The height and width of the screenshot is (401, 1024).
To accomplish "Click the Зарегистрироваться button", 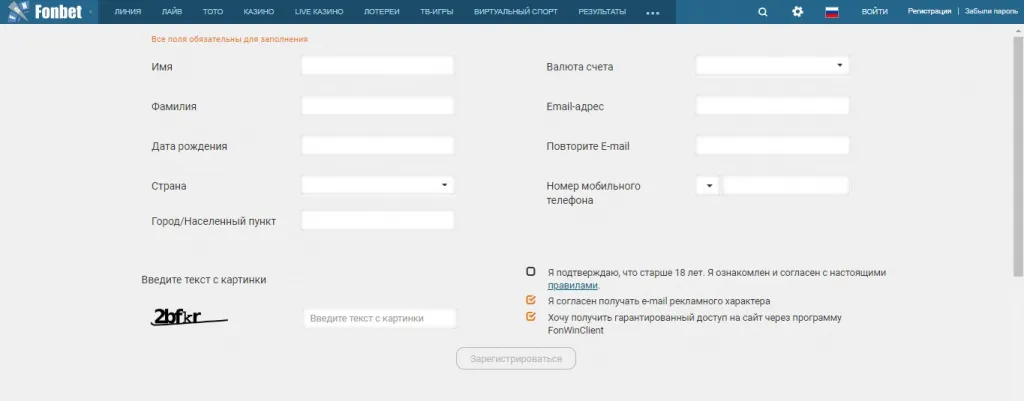I will pyautogui.click(x=516, y=359).
